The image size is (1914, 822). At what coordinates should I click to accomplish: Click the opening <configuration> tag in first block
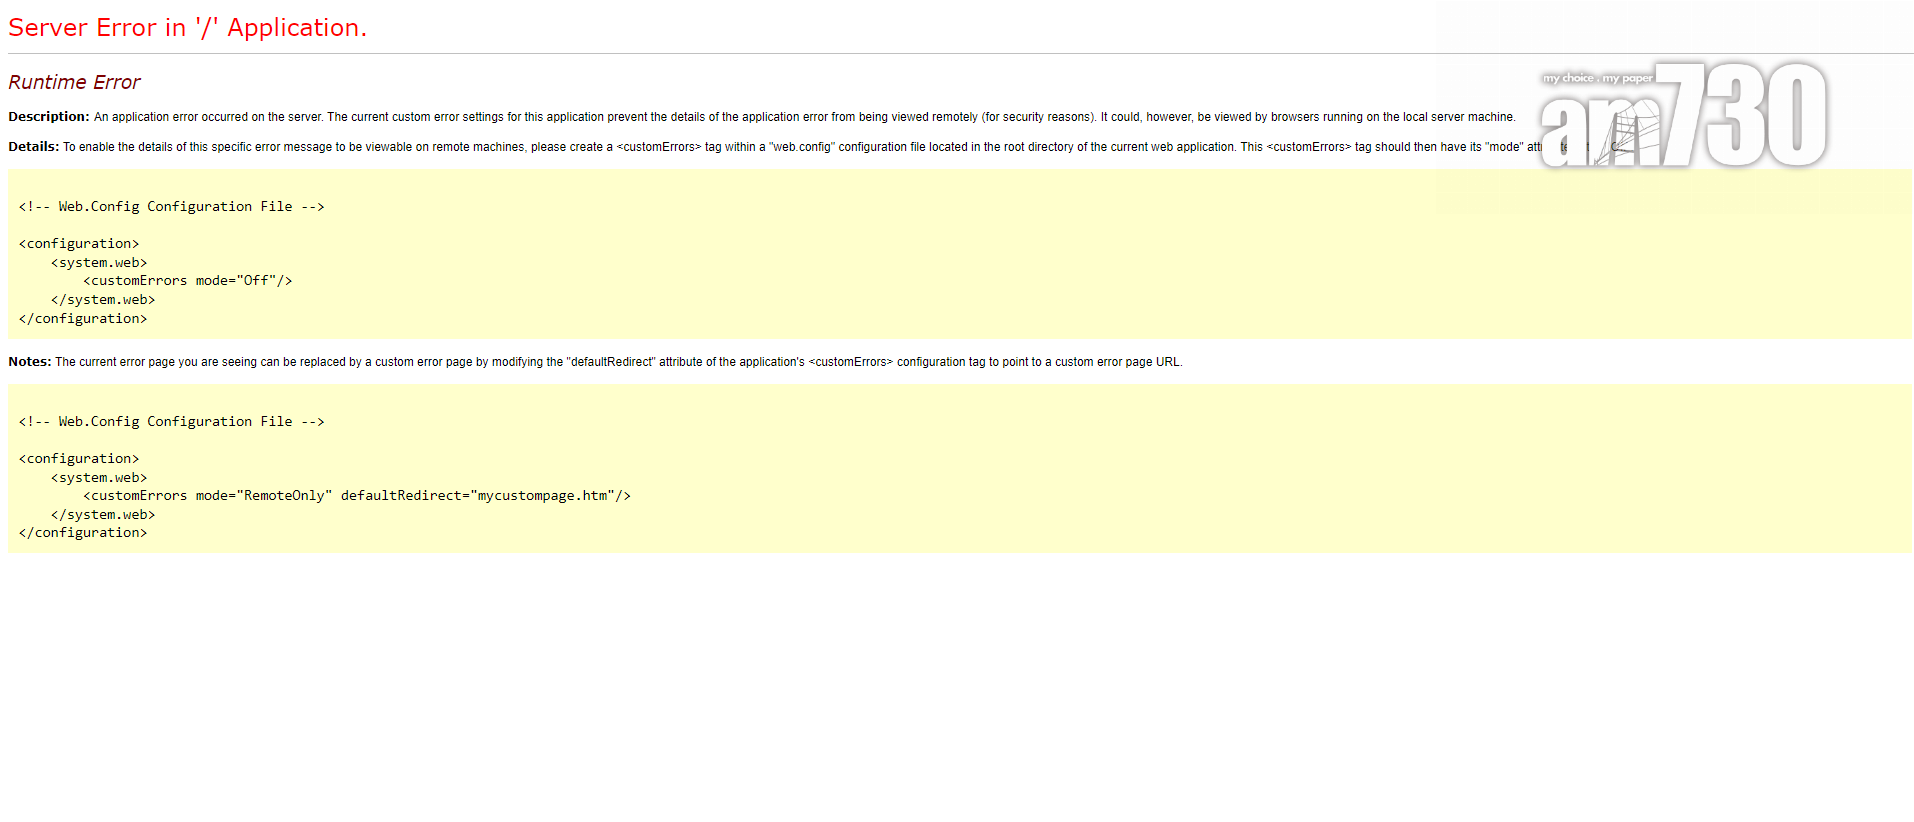coord(79,244)
